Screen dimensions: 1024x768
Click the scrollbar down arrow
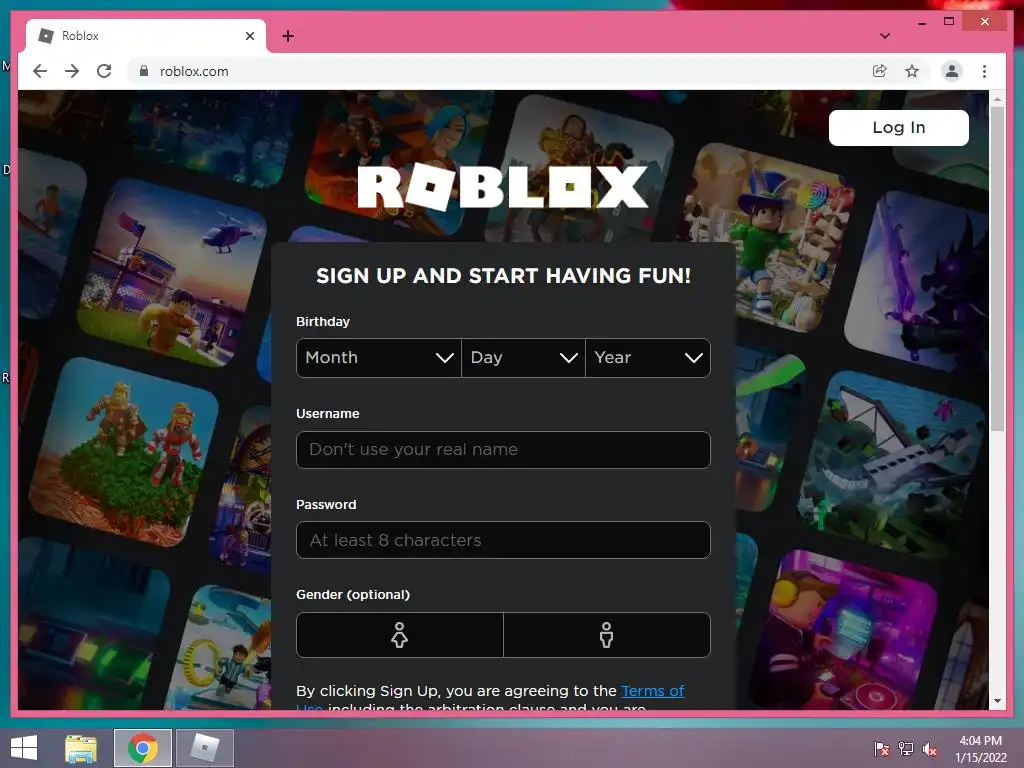997,701
